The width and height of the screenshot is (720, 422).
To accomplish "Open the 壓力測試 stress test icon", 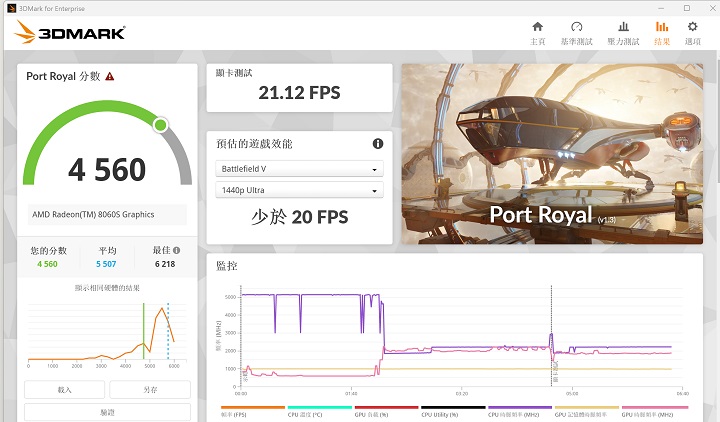I will (x=623, y=27).
